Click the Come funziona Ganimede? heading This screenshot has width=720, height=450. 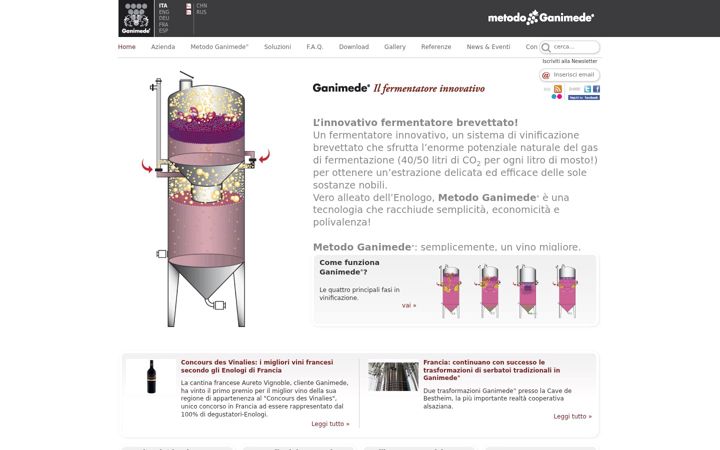(349, 267)
